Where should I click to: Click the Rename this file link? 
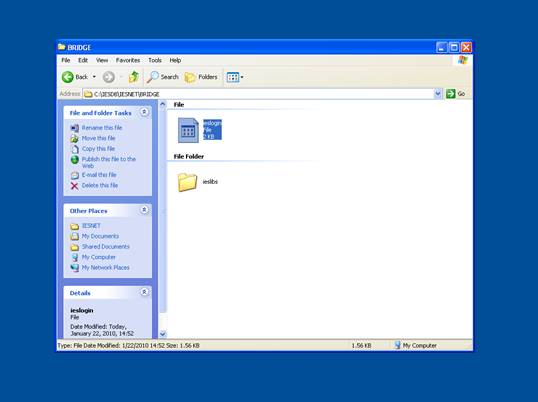coord(102,128)
